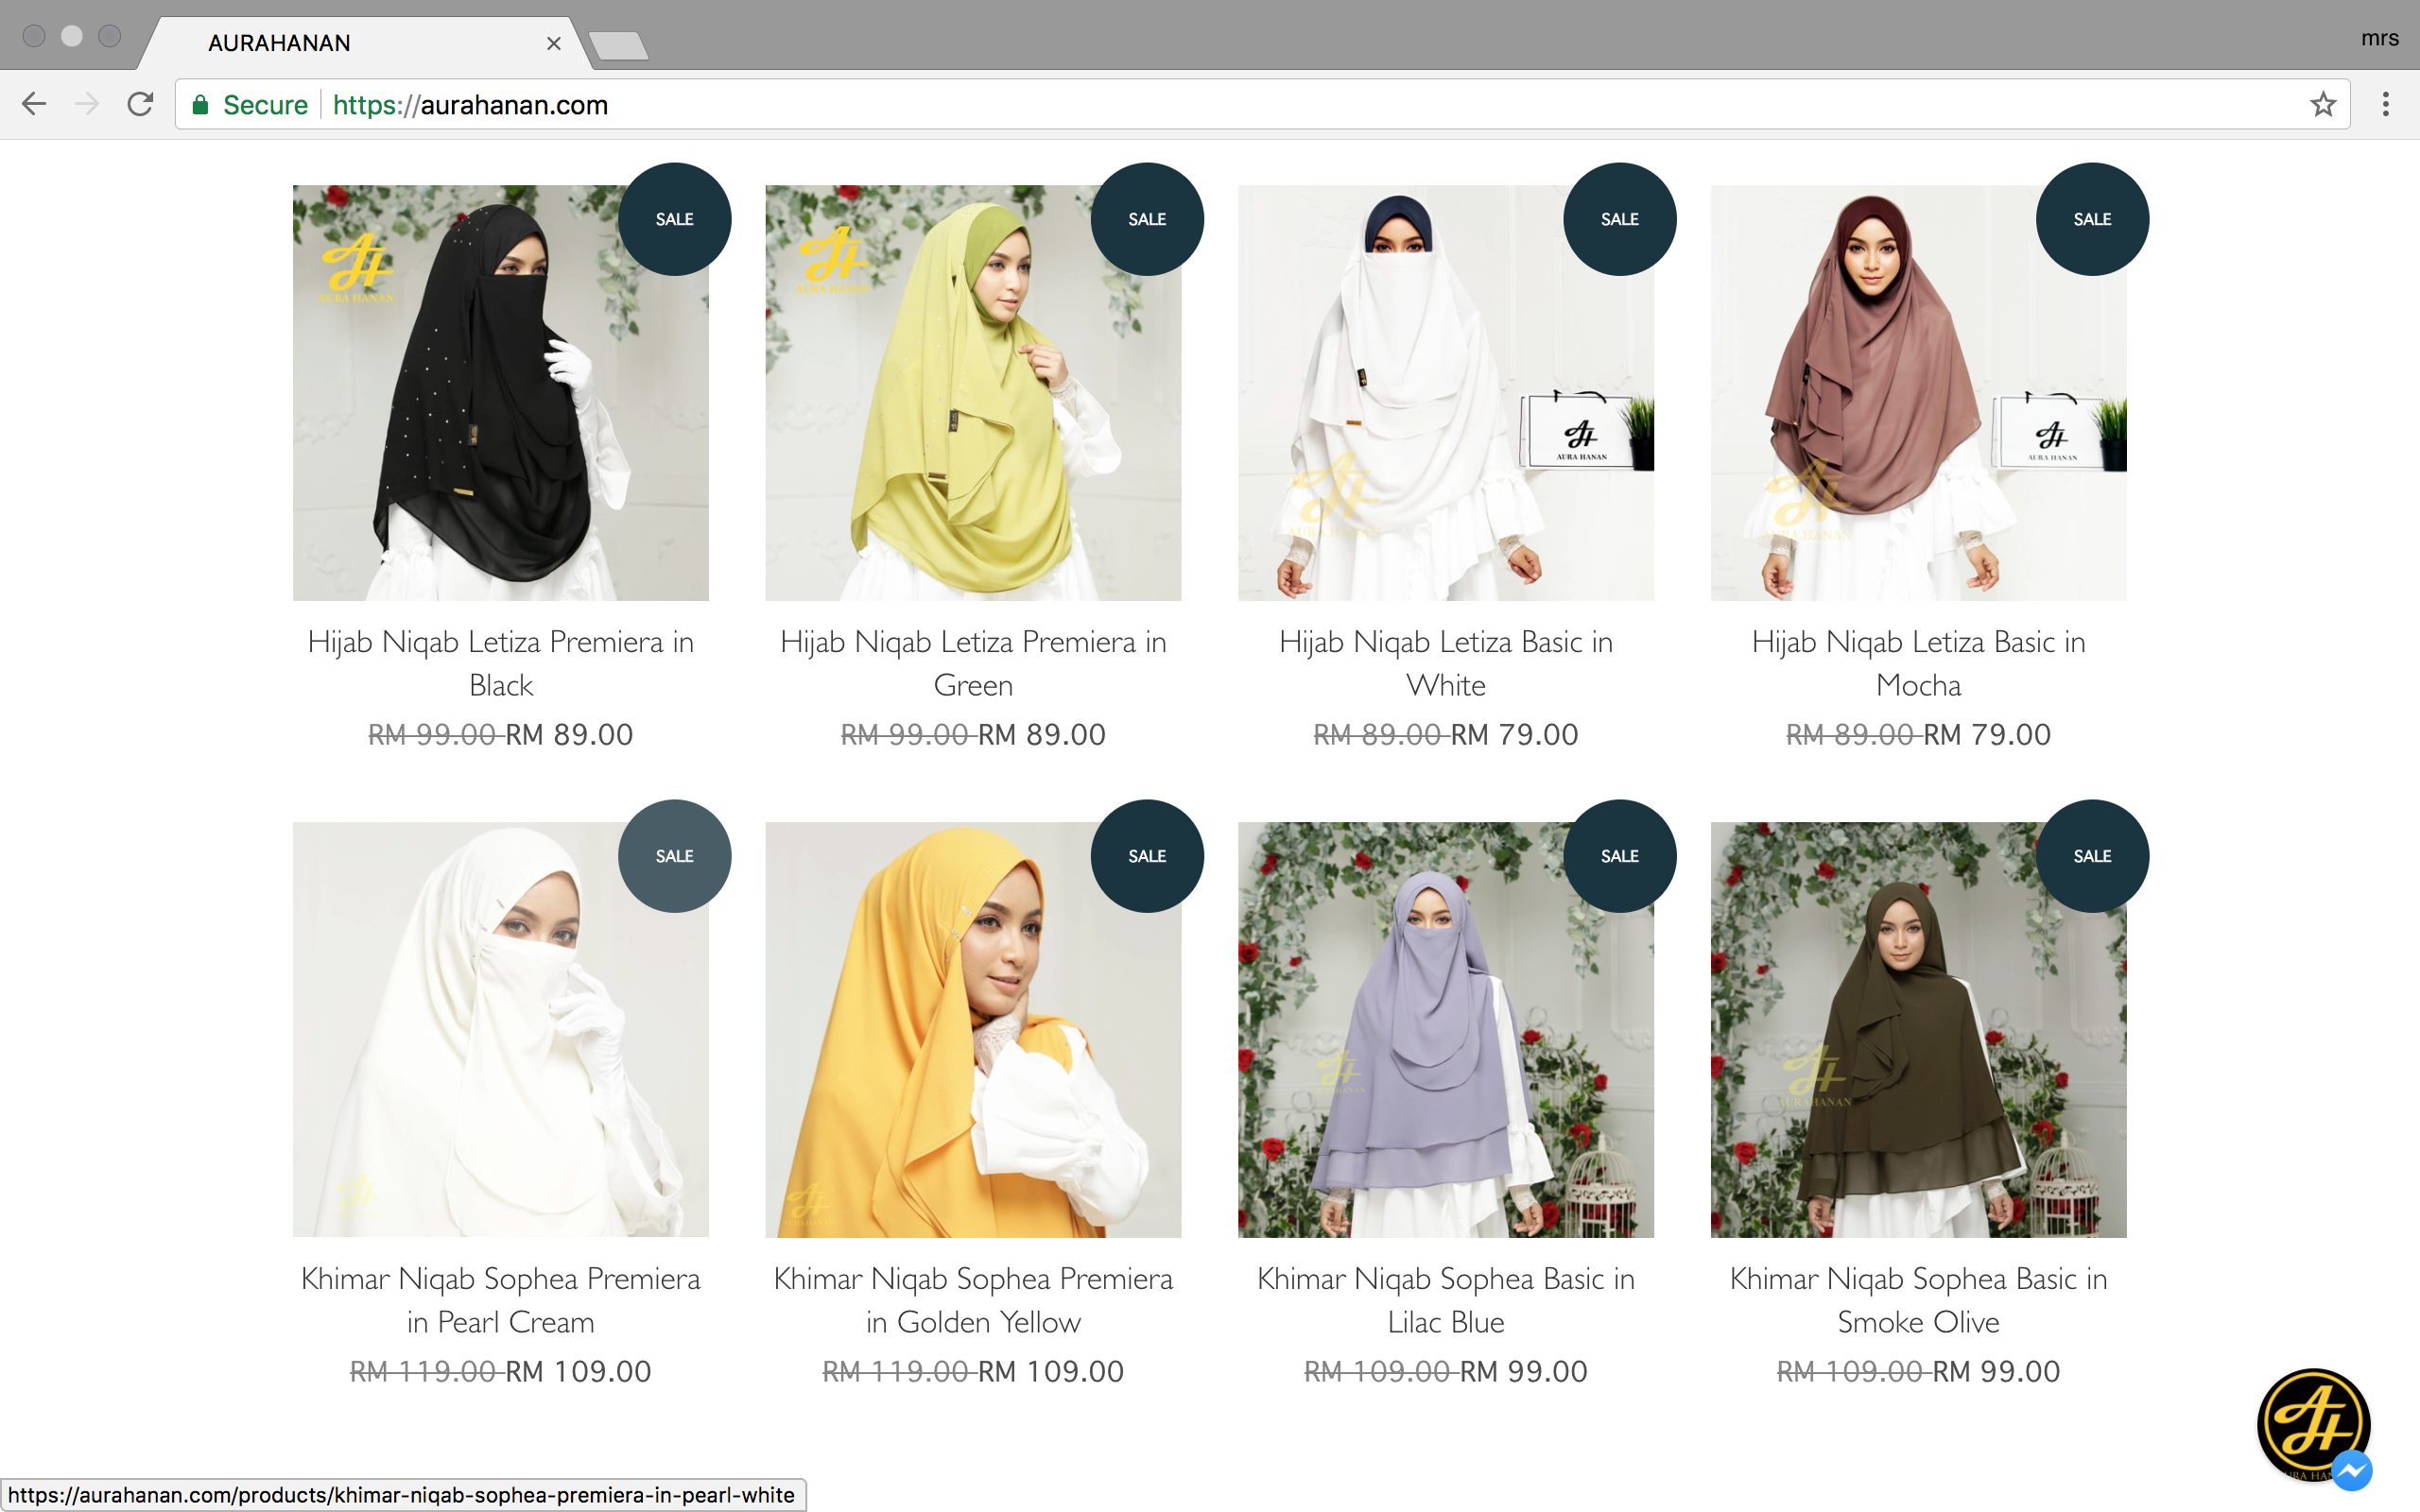Image resolution: width=2420 pixels, height=1512 pixels.
Task: Open the Letiza Premiera in Green photo
Action: tap(973, 393)
